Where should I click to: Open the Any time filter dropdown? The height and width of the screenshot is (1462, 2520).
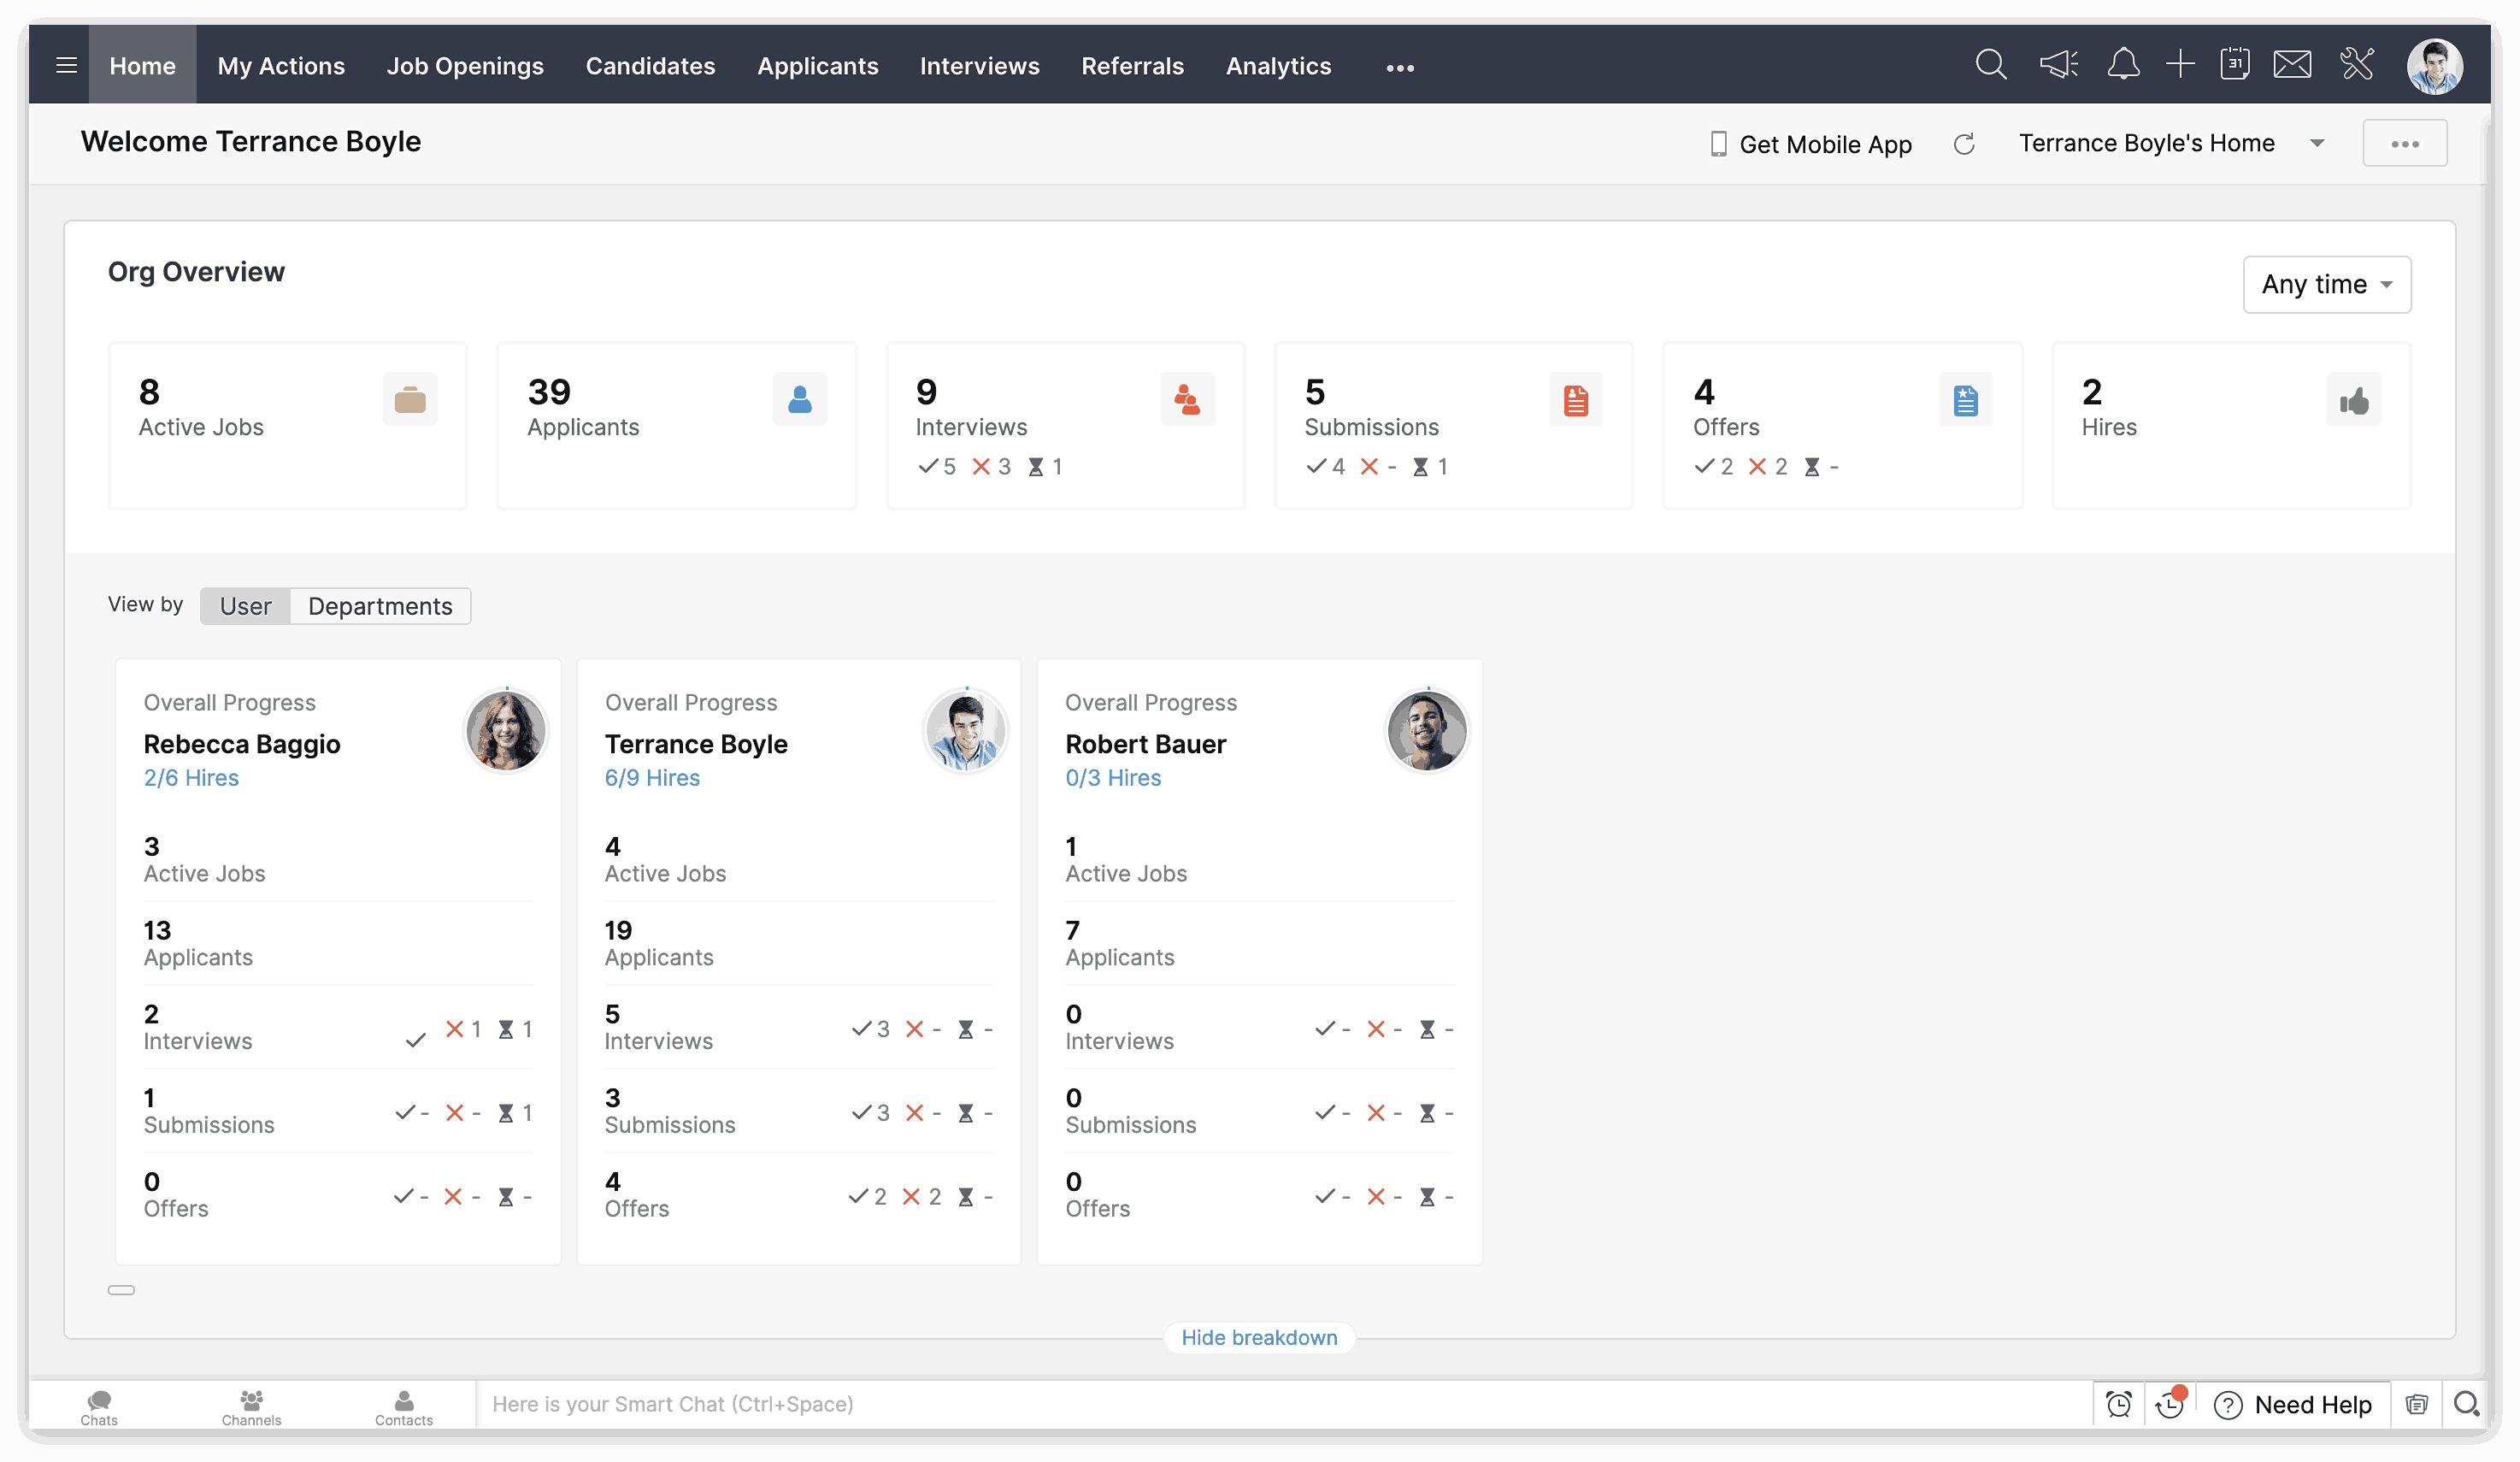click(2326, 284)
